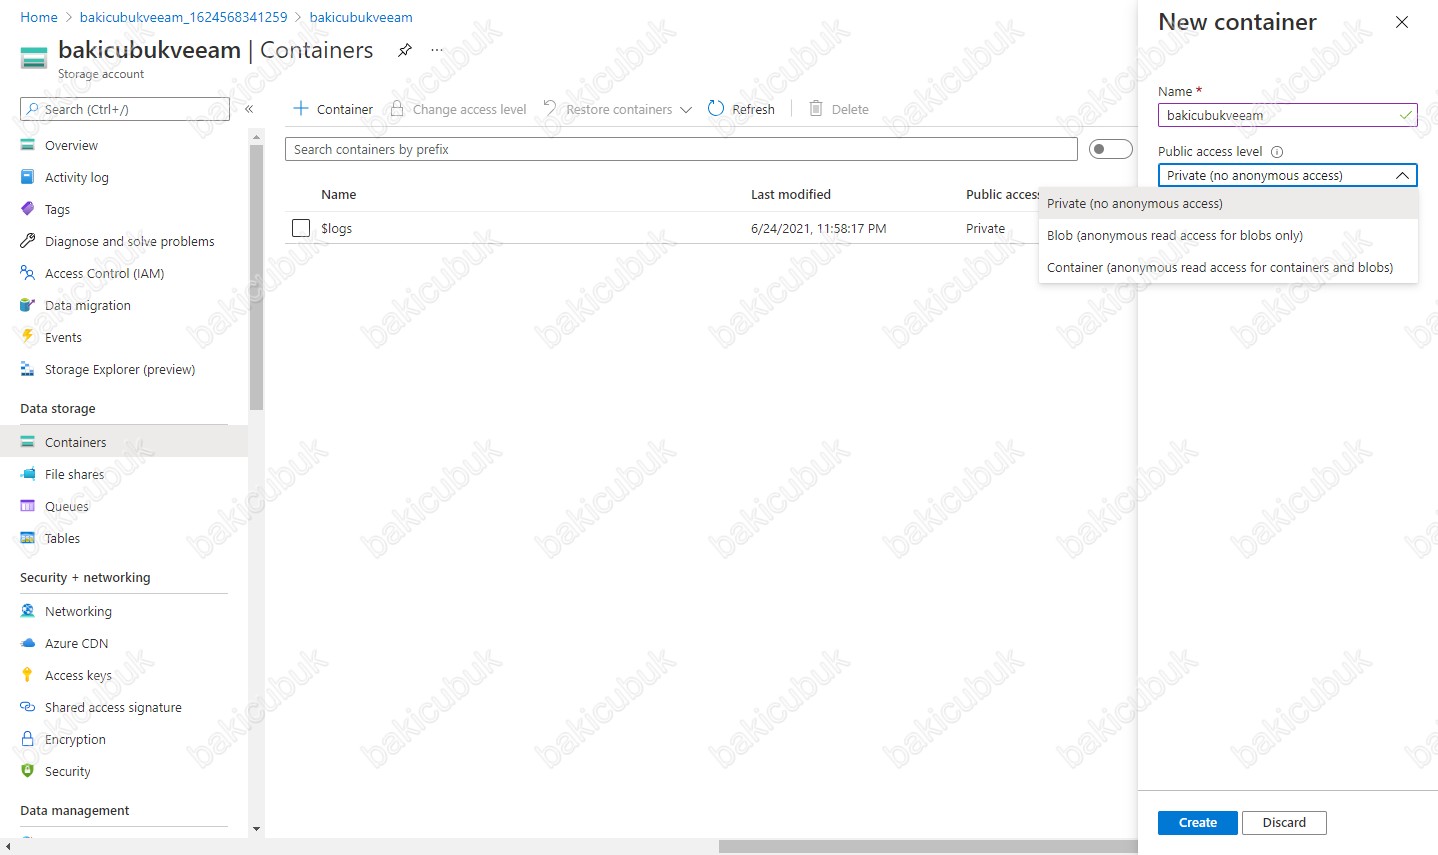Toggle the show deleted containers switch
Viewport: 1438px width, 855px height.
(1111, 149)
